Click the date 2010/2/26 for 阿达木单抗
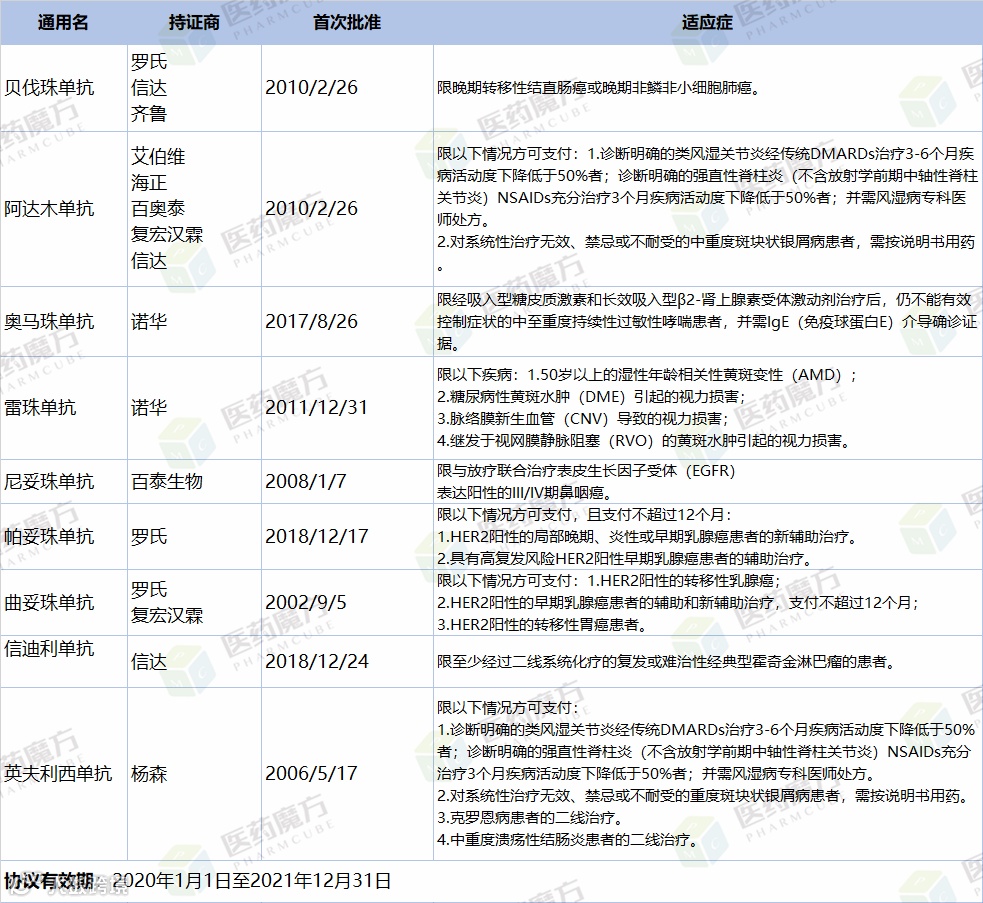This screenshot has height=903, width=983. (x=311, y=208)
